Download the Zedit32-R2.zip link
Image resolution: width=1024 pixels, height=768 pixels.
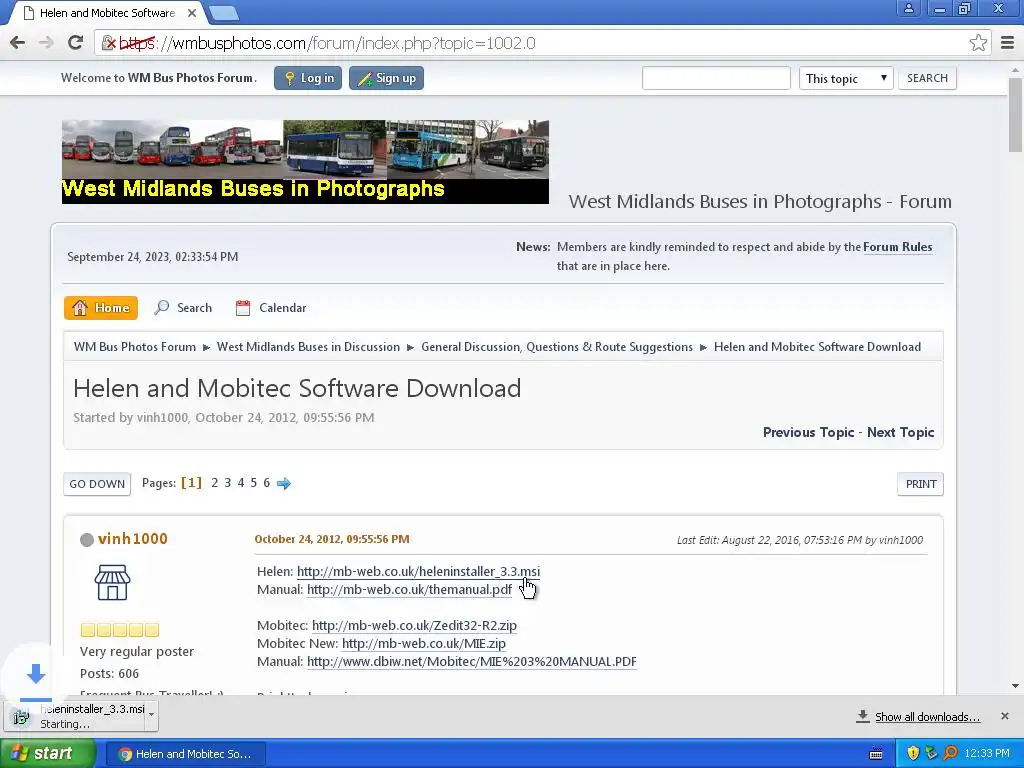click(414, 626)
